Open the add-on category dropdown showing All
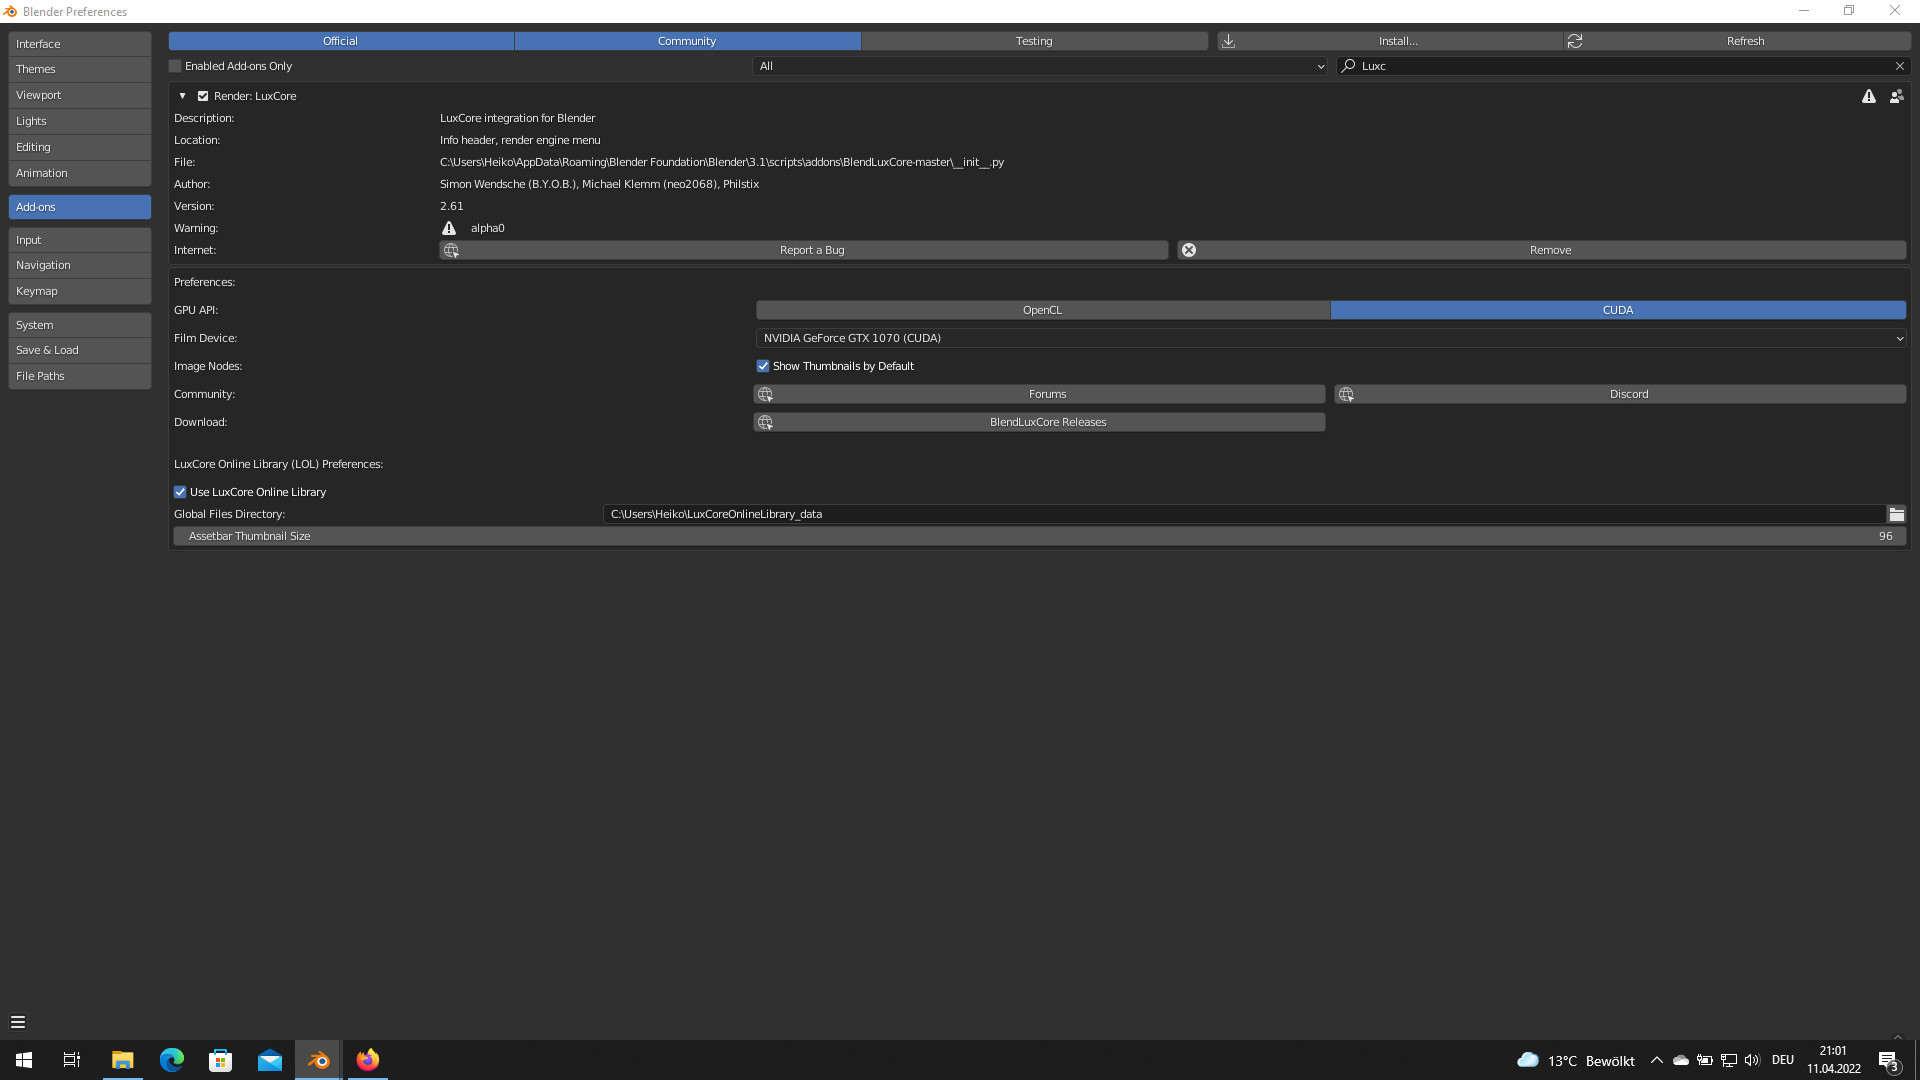Viewport: 1920px width, 1080px height. (x=1040, y=66)
